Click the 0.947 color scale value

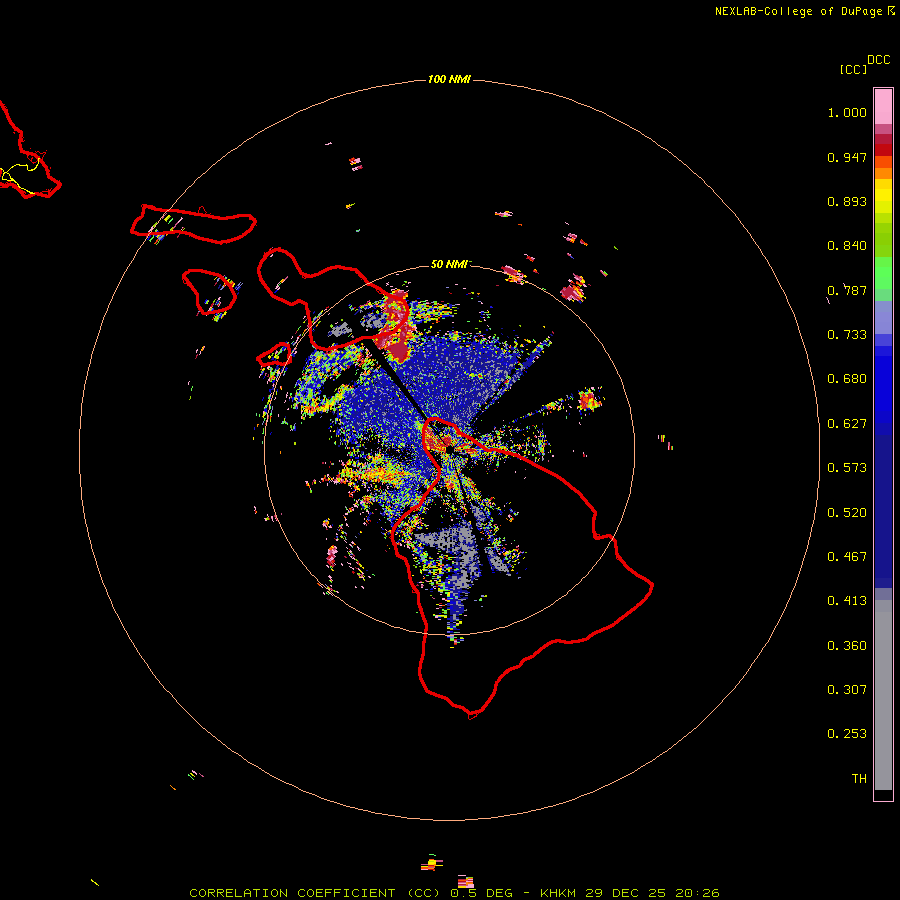coord(847,157)
